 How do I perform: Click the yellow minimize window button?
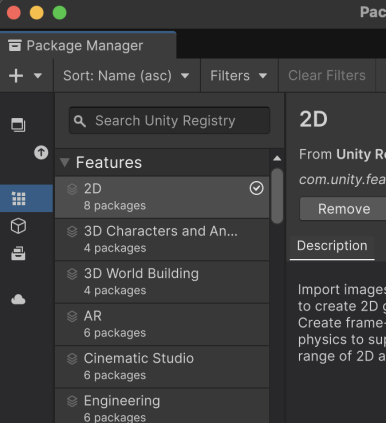point(37,13)
